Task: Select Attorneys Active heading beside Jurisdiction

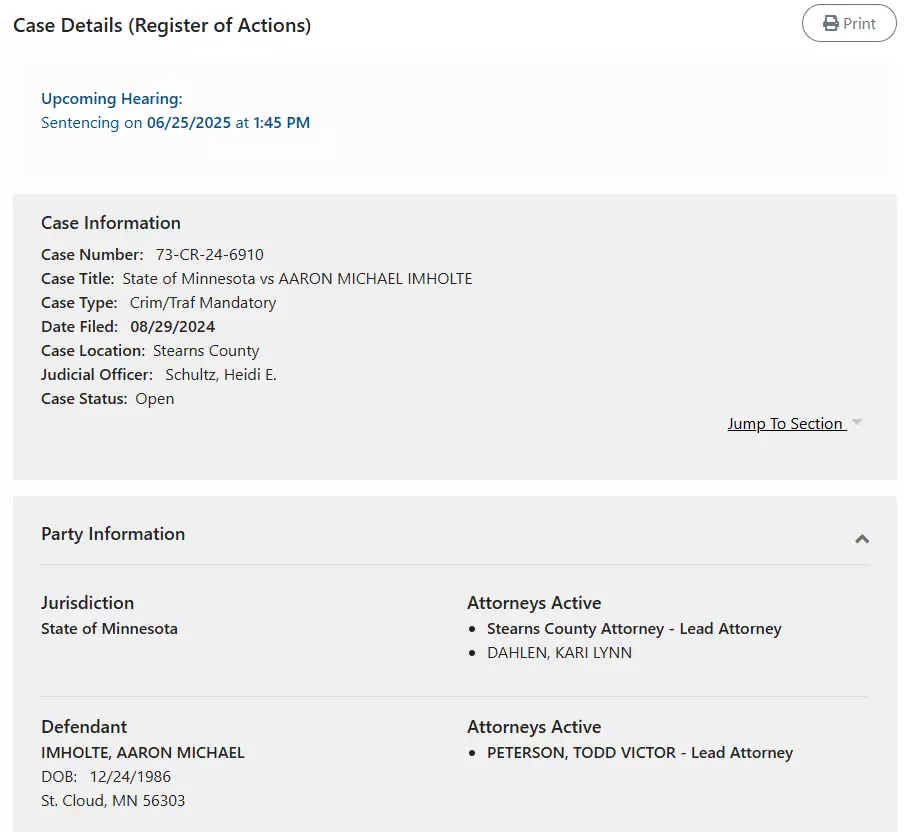Action: click(x=534, y=603)
